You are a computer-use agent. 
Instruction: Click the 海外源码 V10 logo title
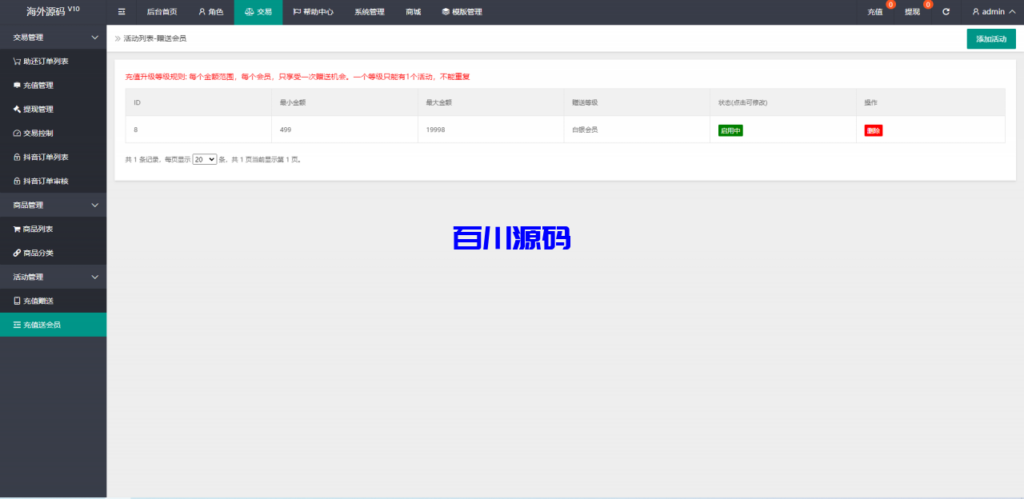53,12
